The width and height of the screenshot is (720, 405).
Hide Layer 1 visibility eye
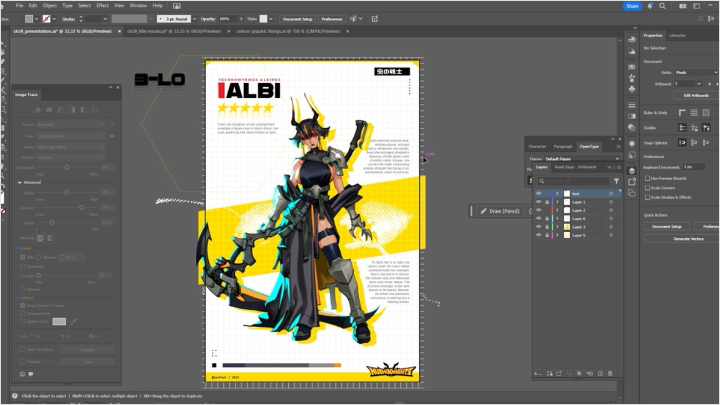(x=539, y=202)
